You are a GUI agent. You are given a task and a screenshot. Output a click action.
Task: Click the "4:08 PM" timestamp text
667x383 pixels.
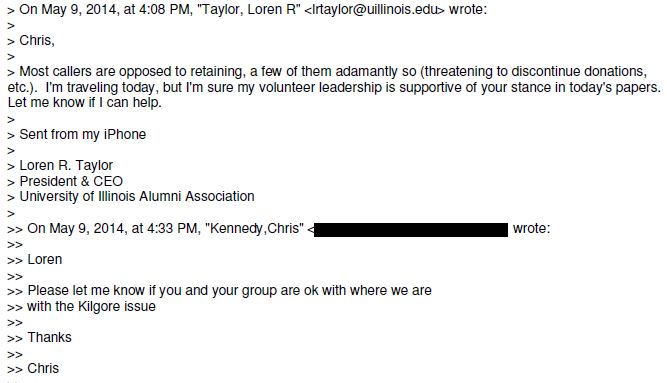pyautogui.click(x=162, y=9)
